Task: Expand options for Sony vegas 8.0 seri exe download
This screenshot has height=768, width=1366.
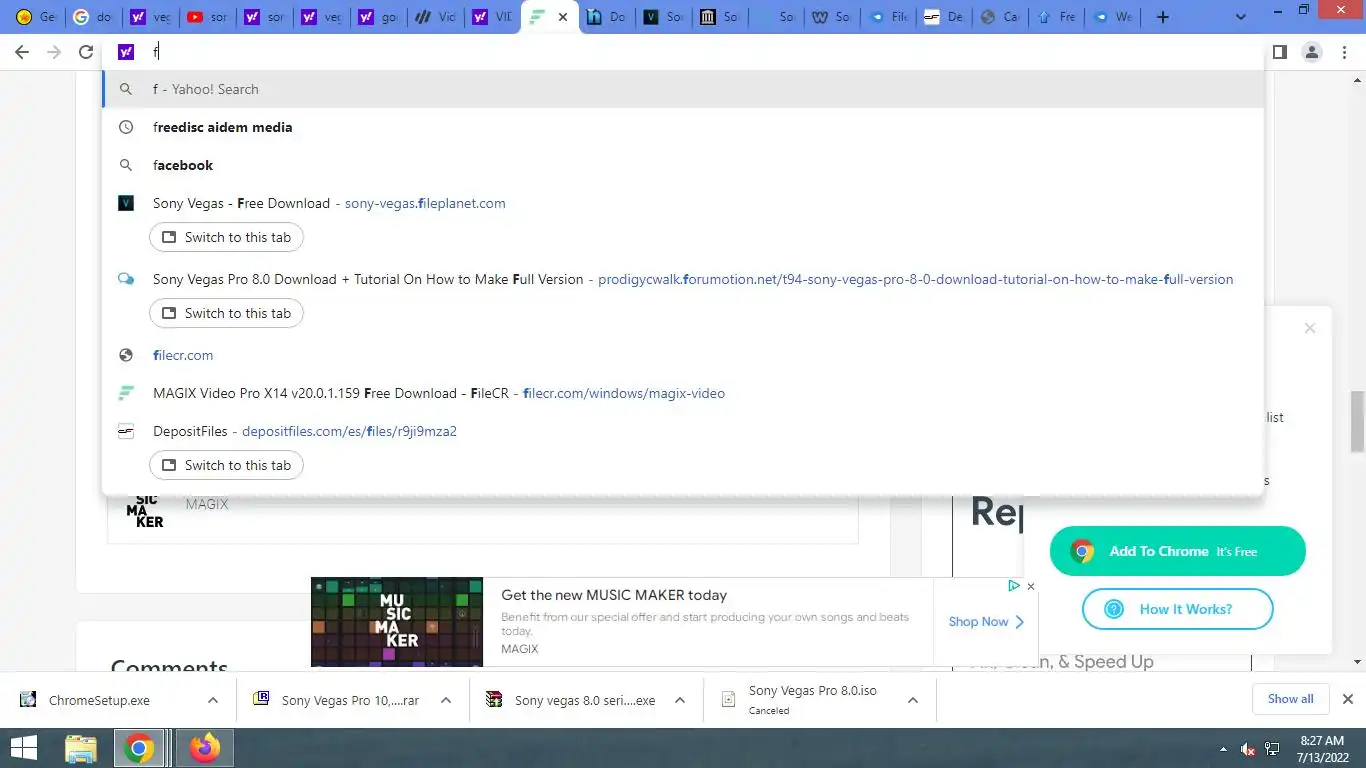Action: [x=680, y=700]
